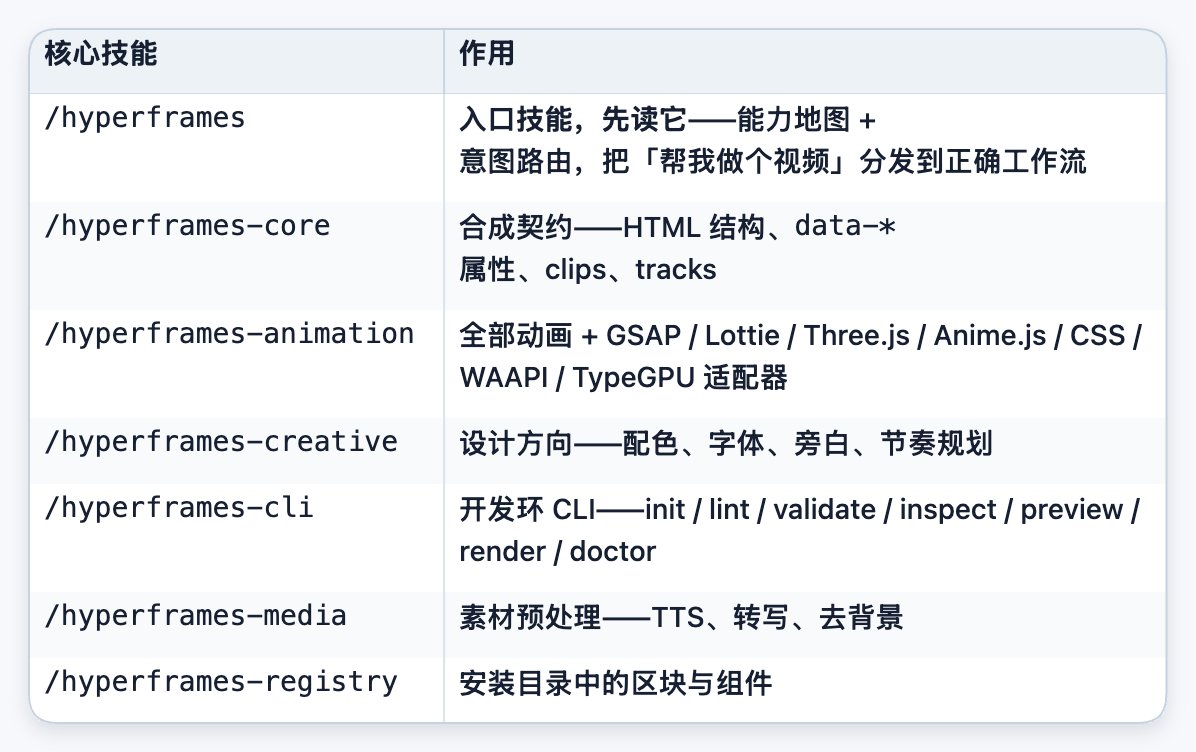Click the data-* code snippet
The image size is (1196, 752).
(x=845, y=226)
